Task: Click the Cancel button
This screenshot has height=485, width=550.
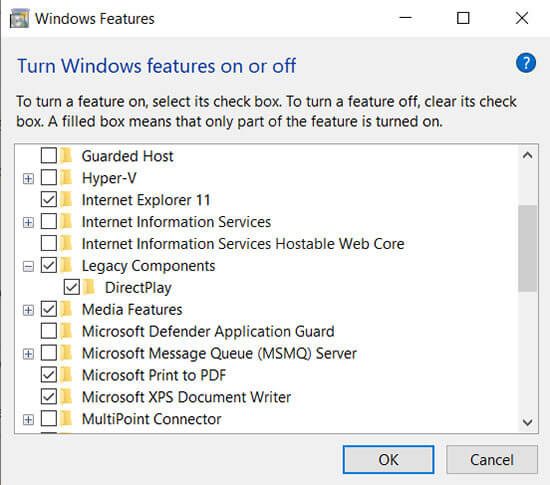Action: pos(492,459)
